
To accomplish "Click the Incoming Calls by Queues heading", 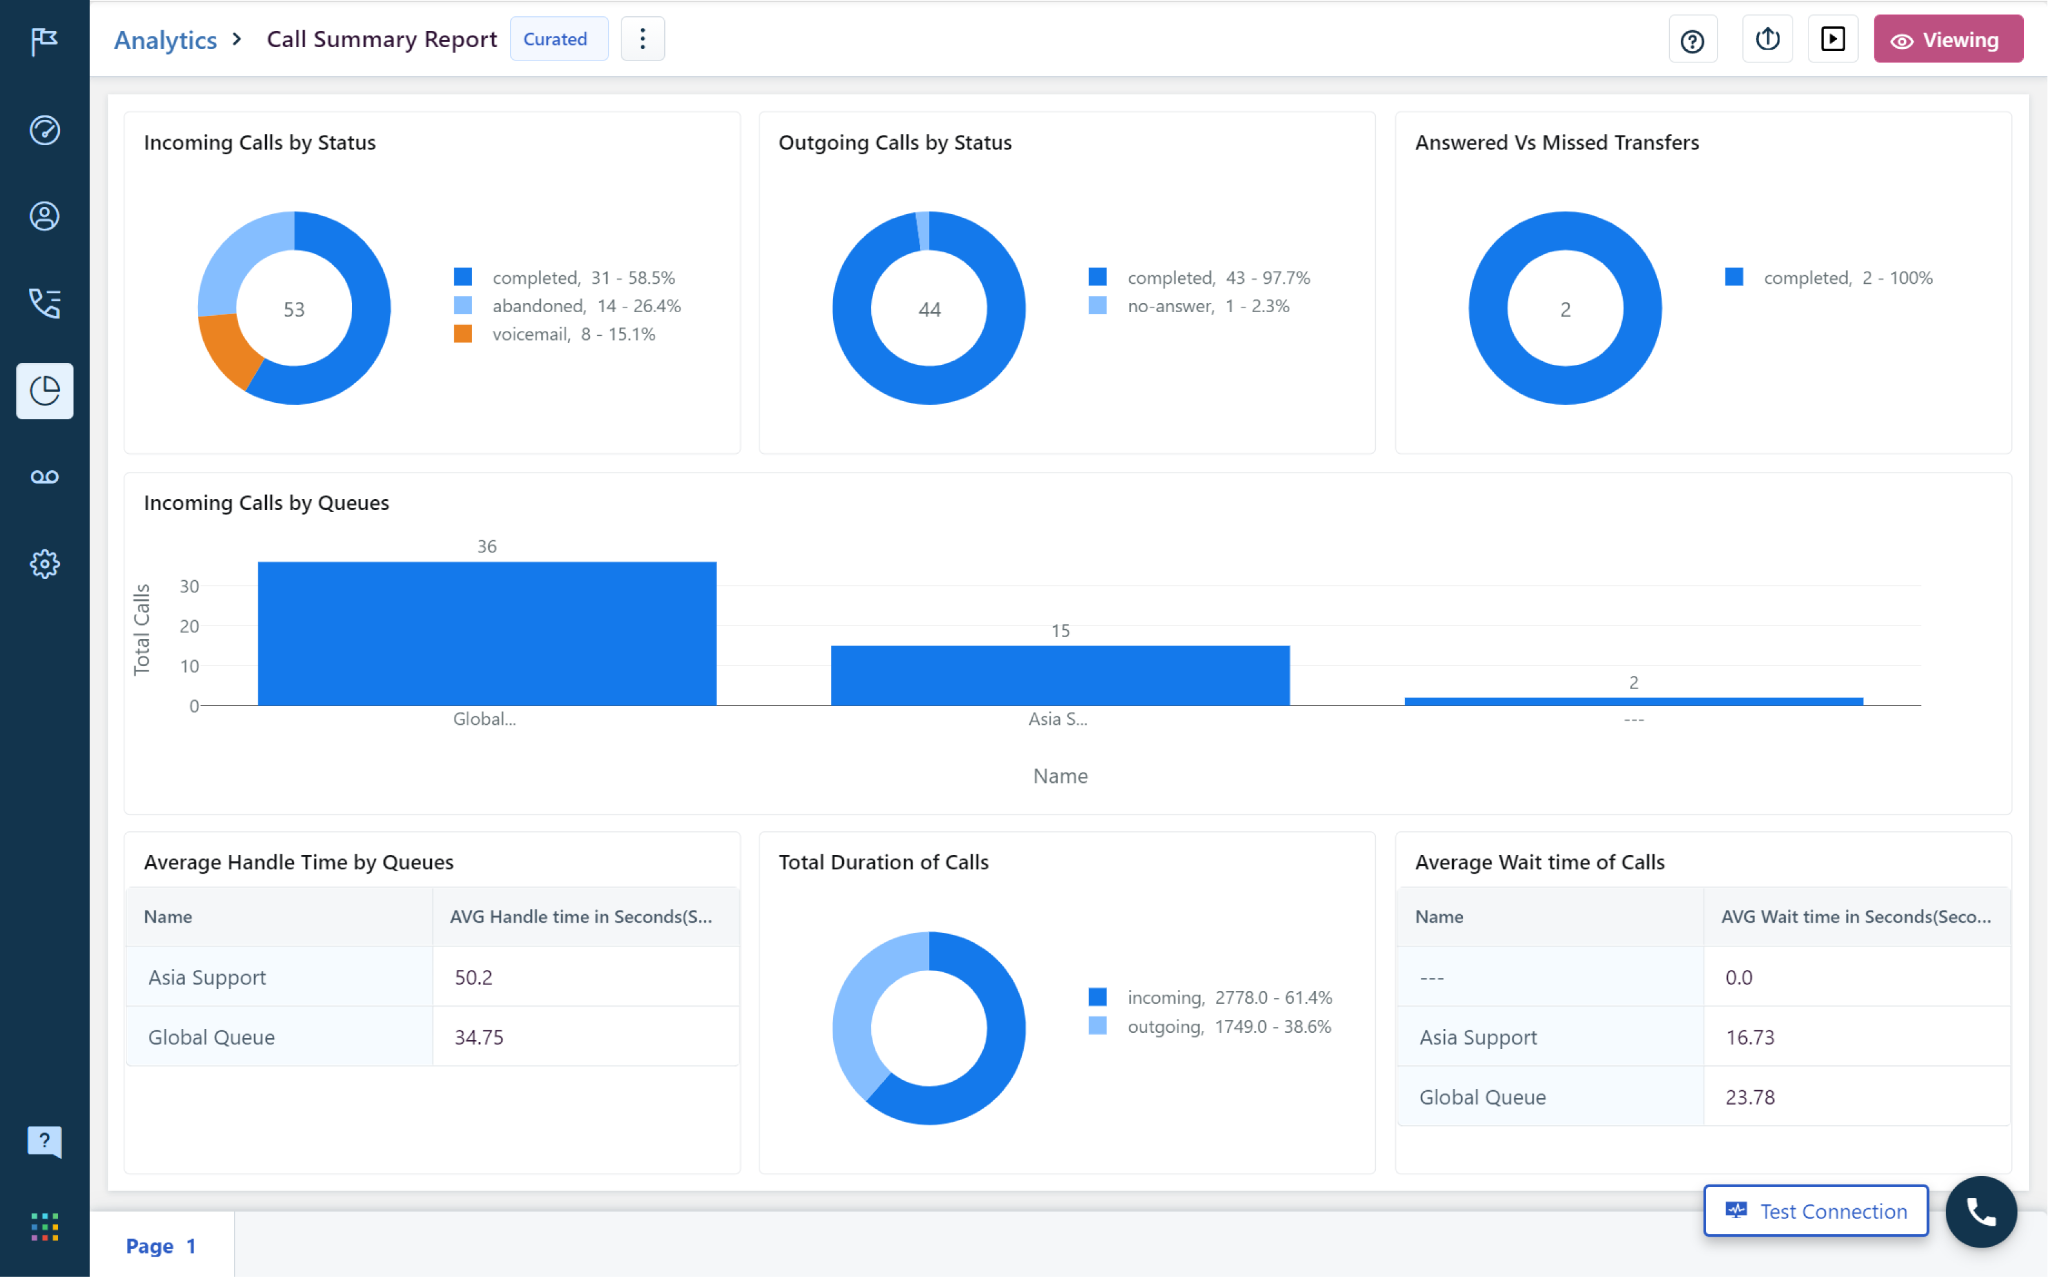I will 266,503.
